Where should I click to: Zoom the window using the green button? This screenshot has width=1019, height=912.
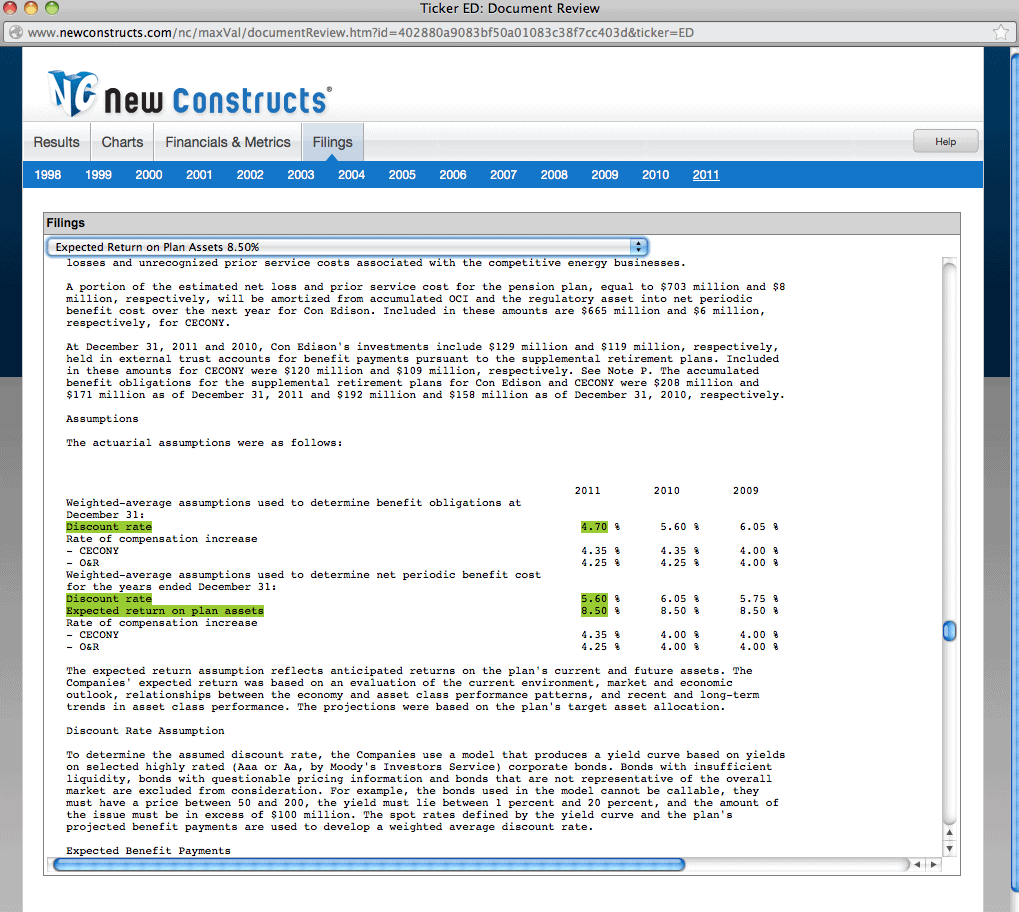52,8
